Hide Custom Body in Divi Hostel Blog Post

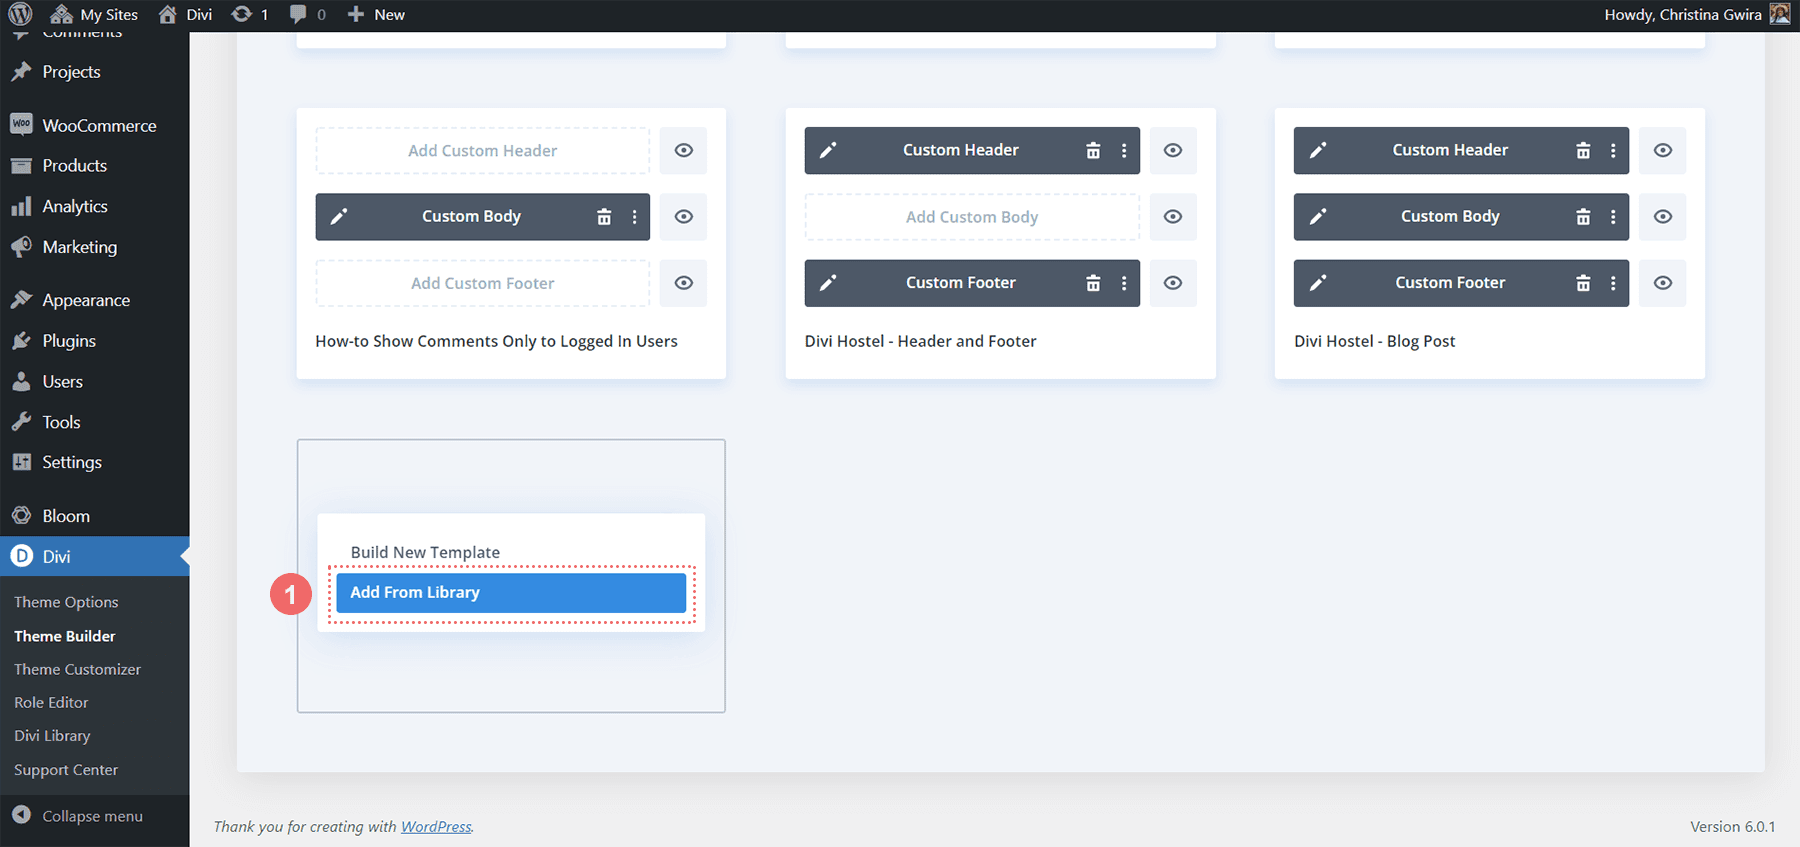tap(1662, 217)
